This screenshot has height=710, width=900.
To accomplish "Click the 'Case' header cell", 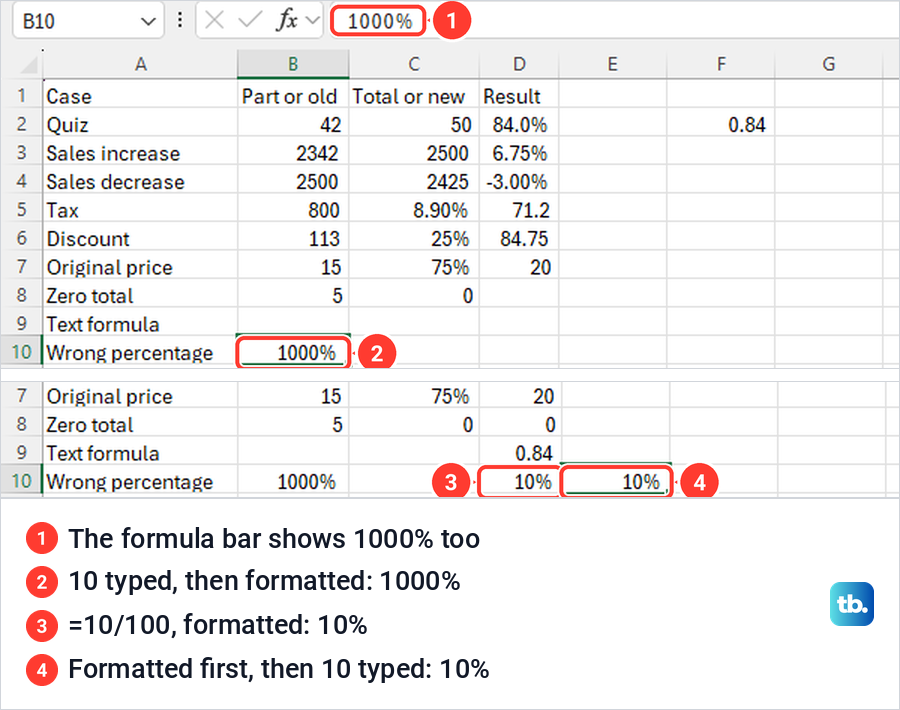I will [x=140, y=96].
